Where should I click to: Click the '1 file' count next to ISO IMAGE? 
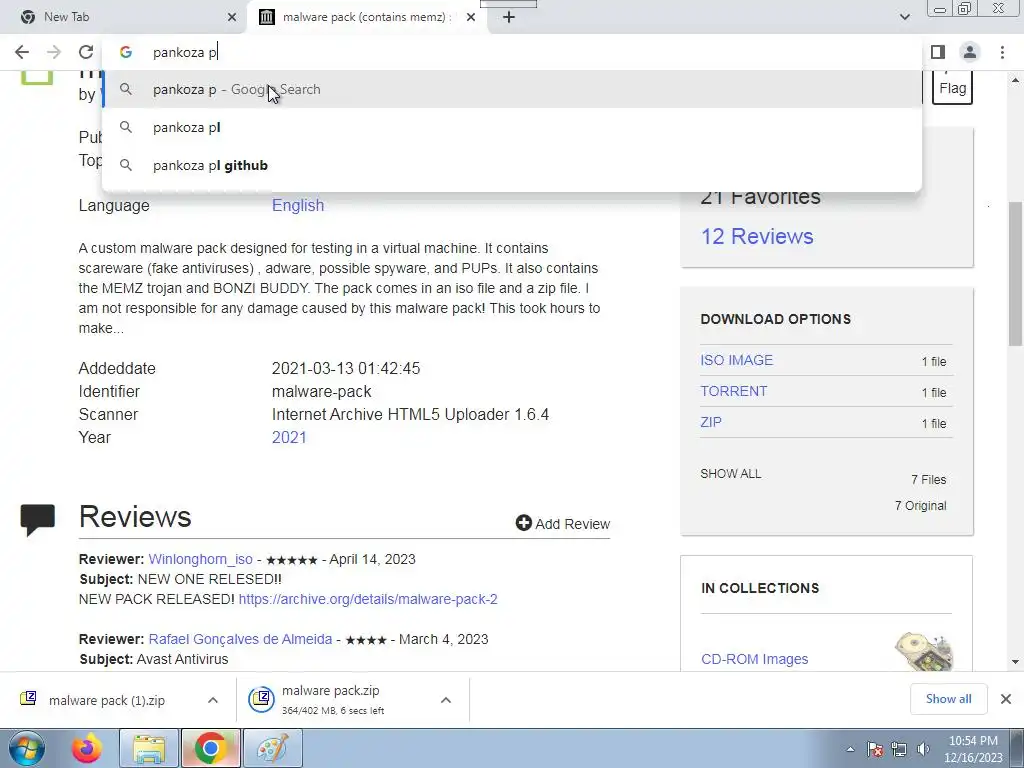934,361
